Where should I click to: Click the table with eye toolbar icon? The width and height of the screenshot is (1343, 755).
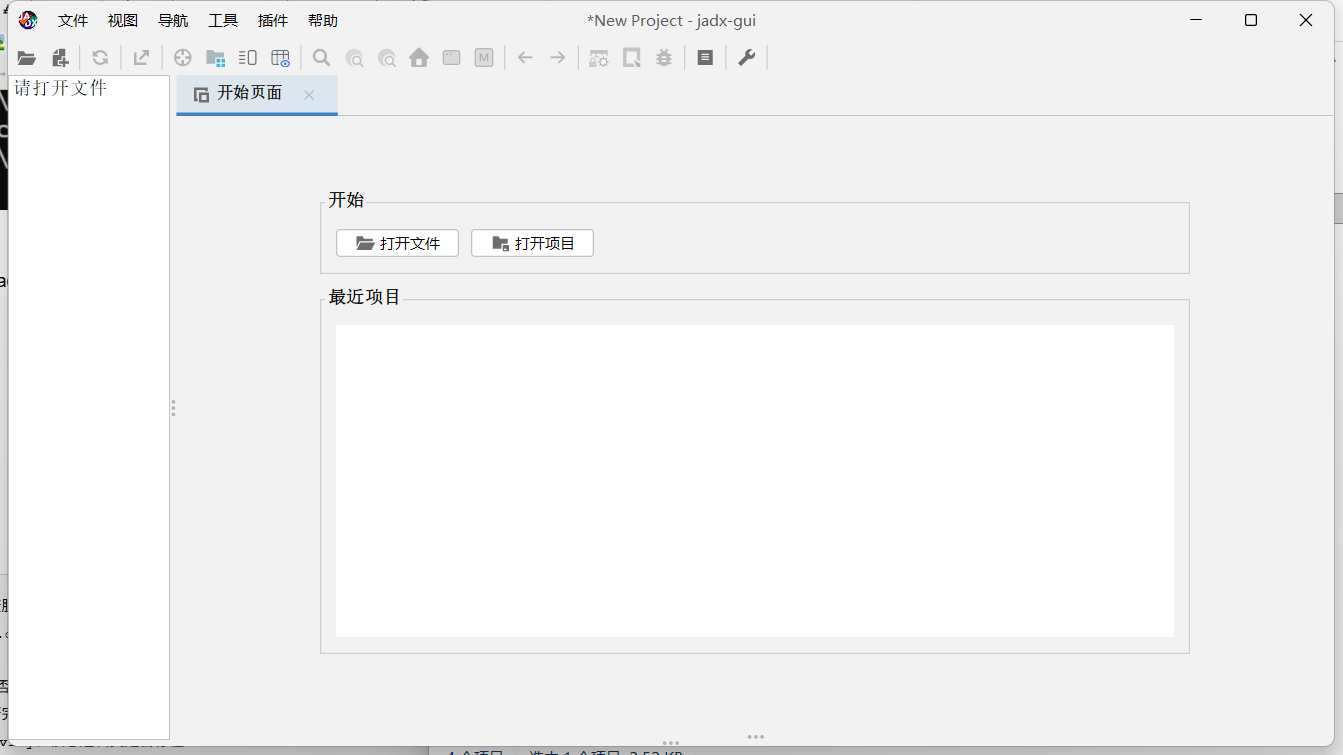(x=281, y=58)
